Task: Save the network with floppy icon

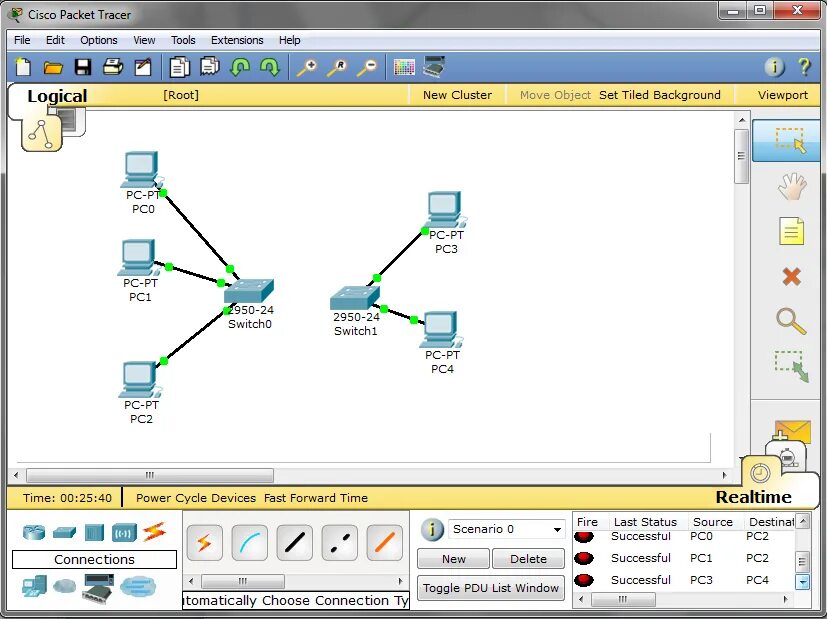Action: pos(83,67)
